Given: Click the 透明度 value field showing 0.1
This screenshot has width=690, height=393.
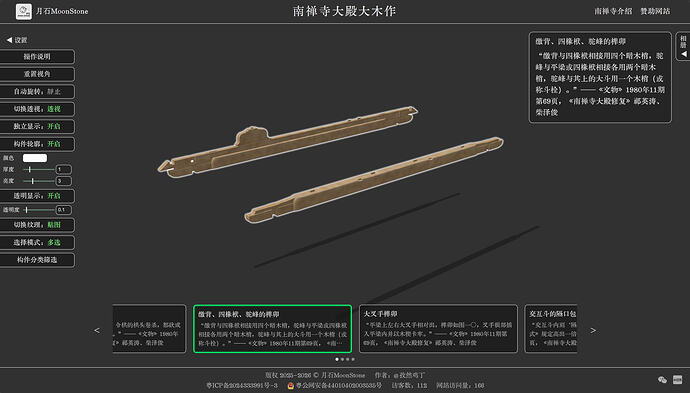Looking at the screenshot, I should coord(64,210).
